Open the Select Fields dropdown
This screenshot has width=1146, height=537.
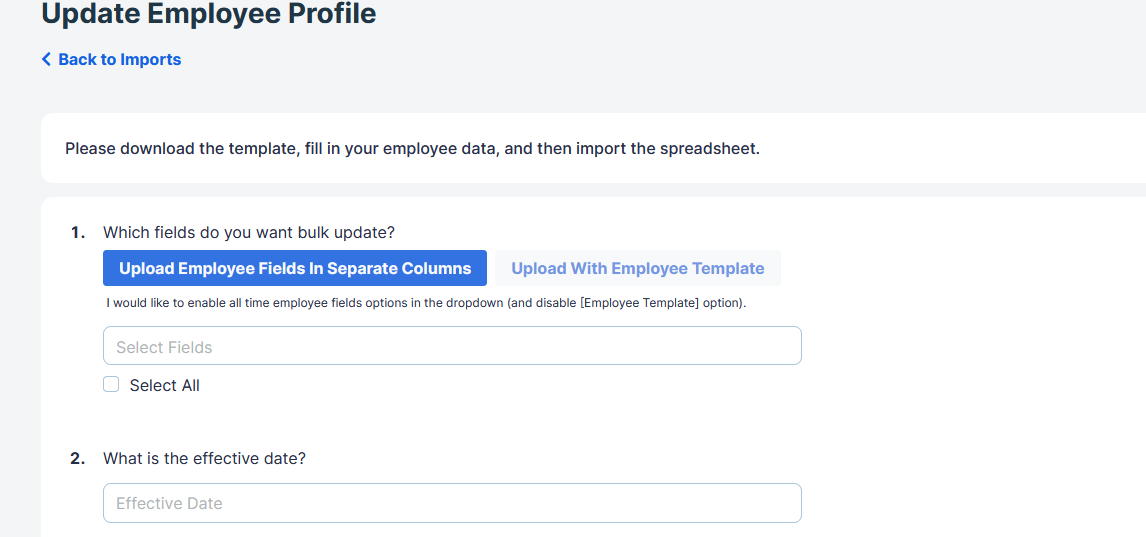(452, 346)
